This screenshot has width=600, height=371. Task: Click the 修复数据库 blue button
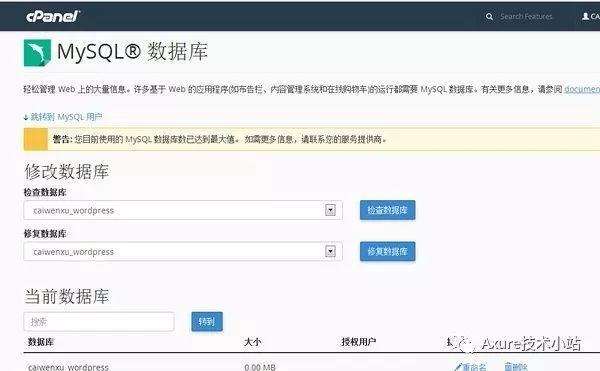387,251
